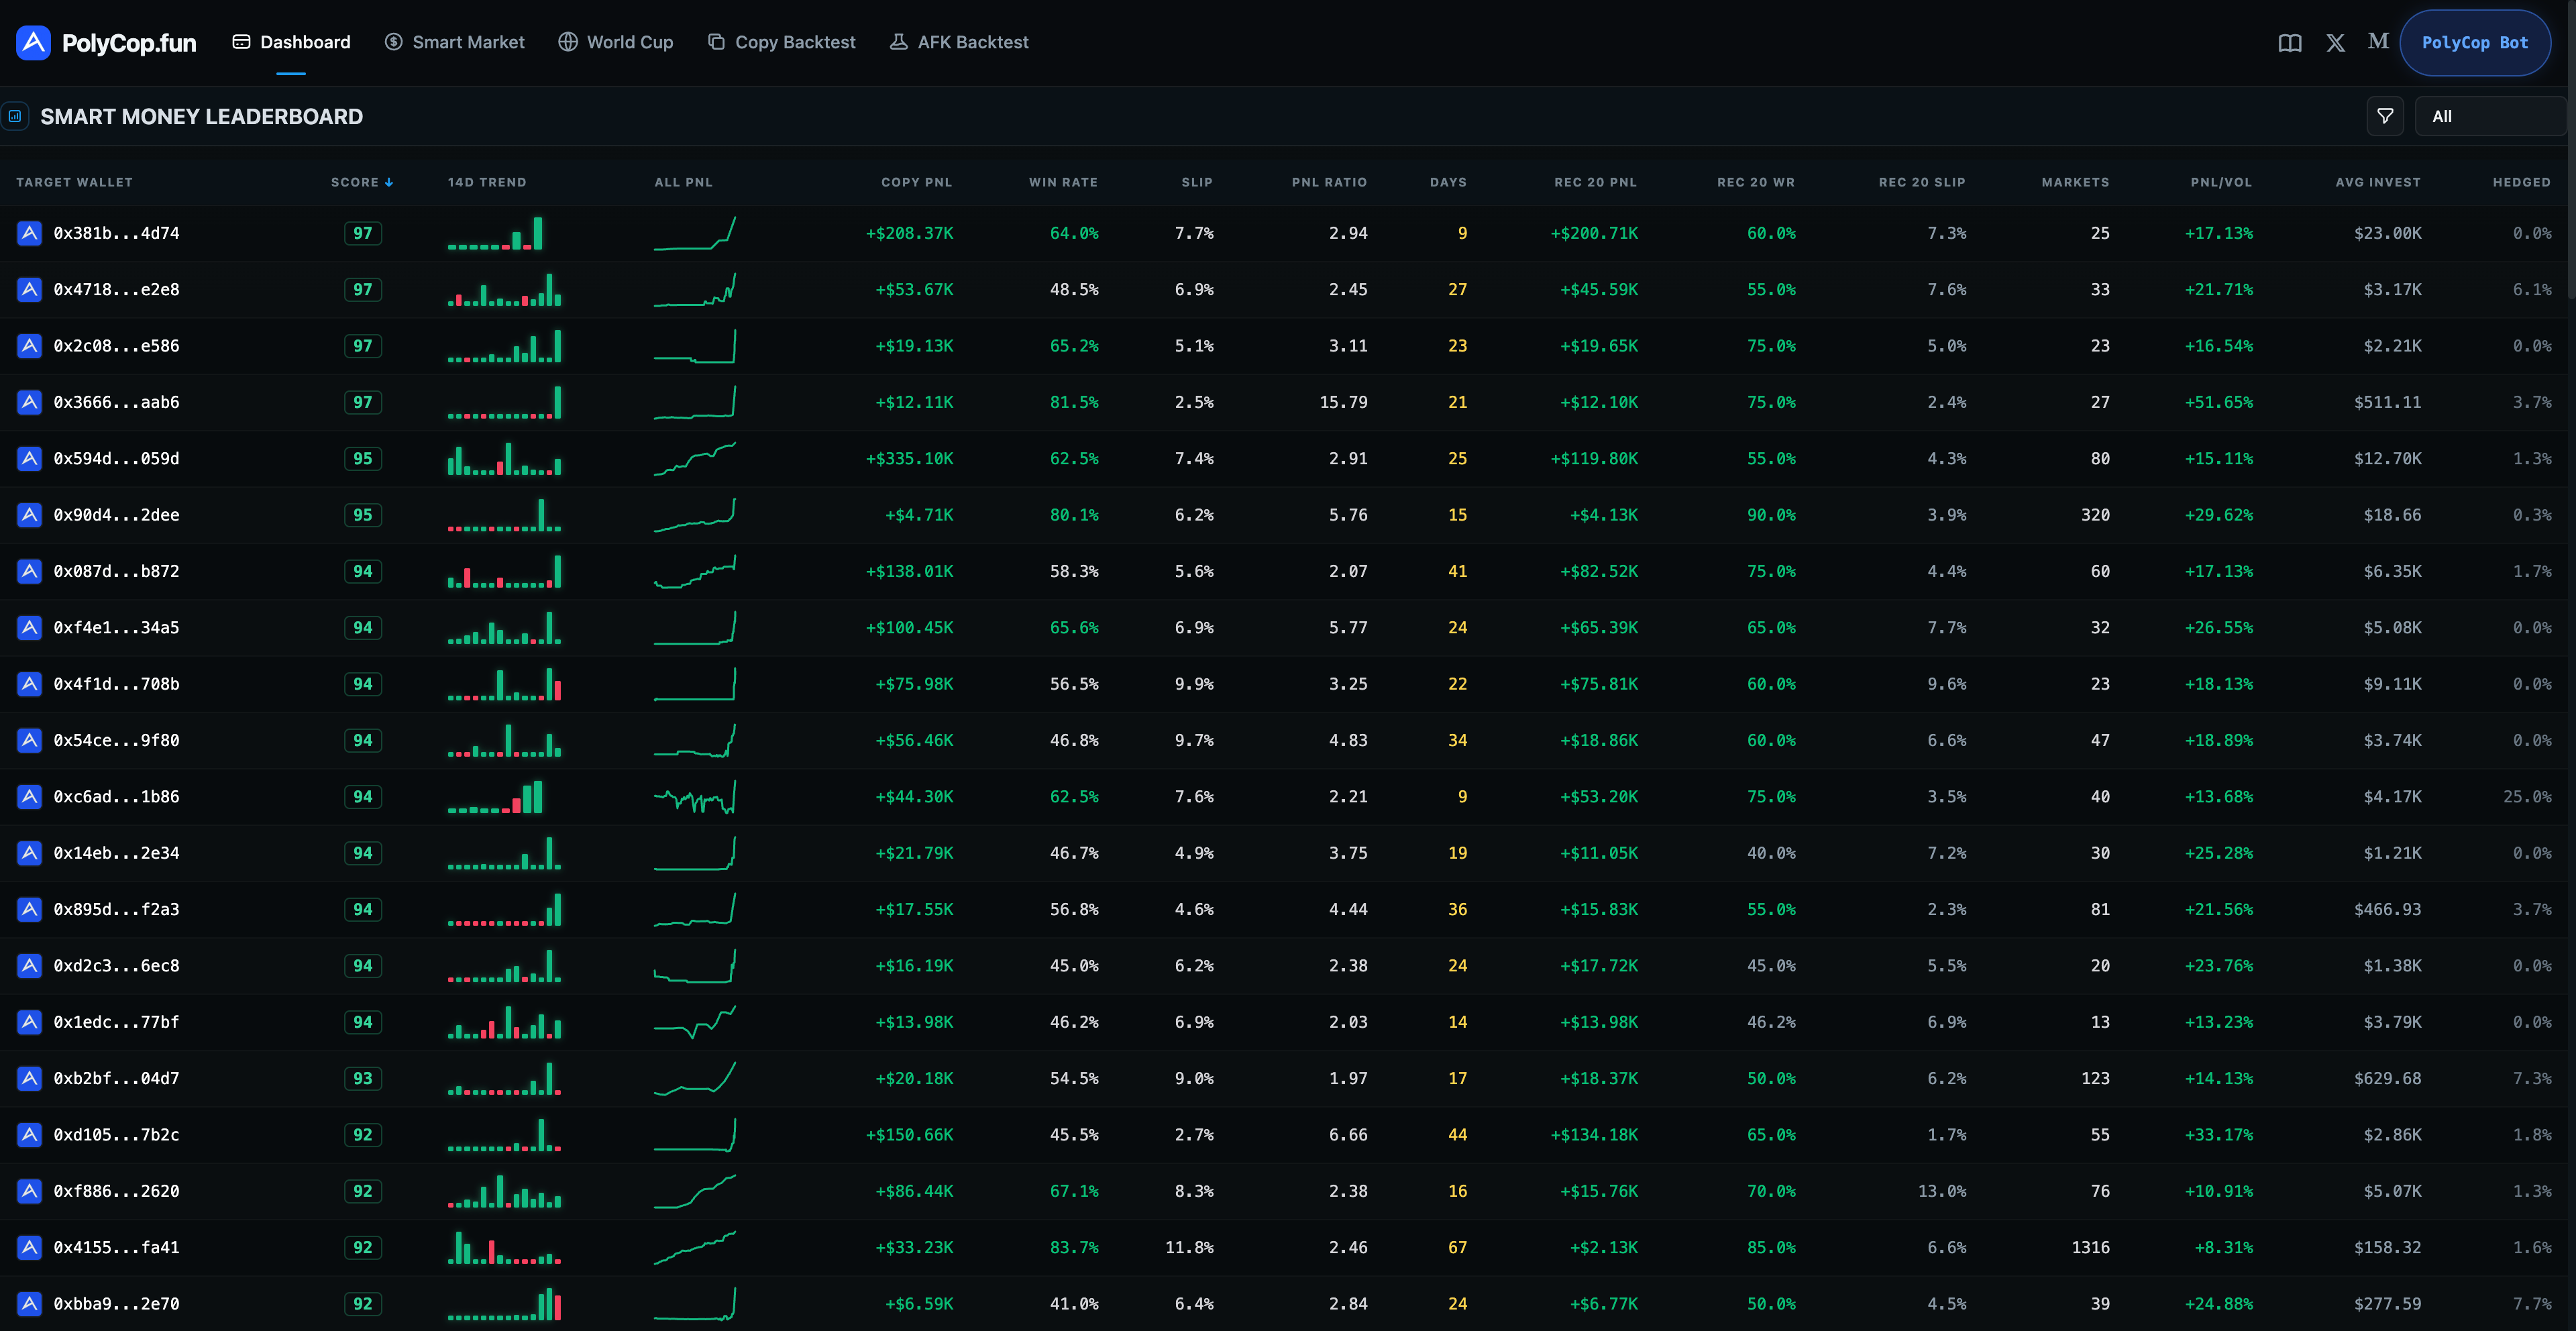Sort by WIN RATE column header
The width and height of the screenshot is (2576, 1331).
coord(1063,182)
